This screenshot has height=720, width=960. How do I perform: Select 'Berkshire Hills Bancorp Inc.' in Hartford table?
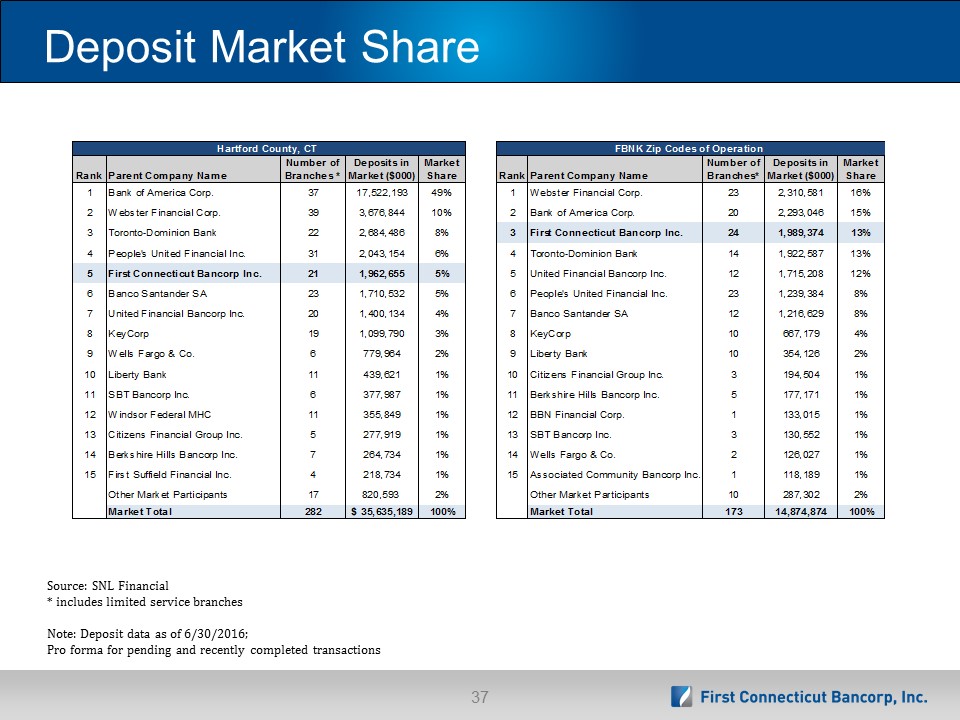[x=173, y=455]
